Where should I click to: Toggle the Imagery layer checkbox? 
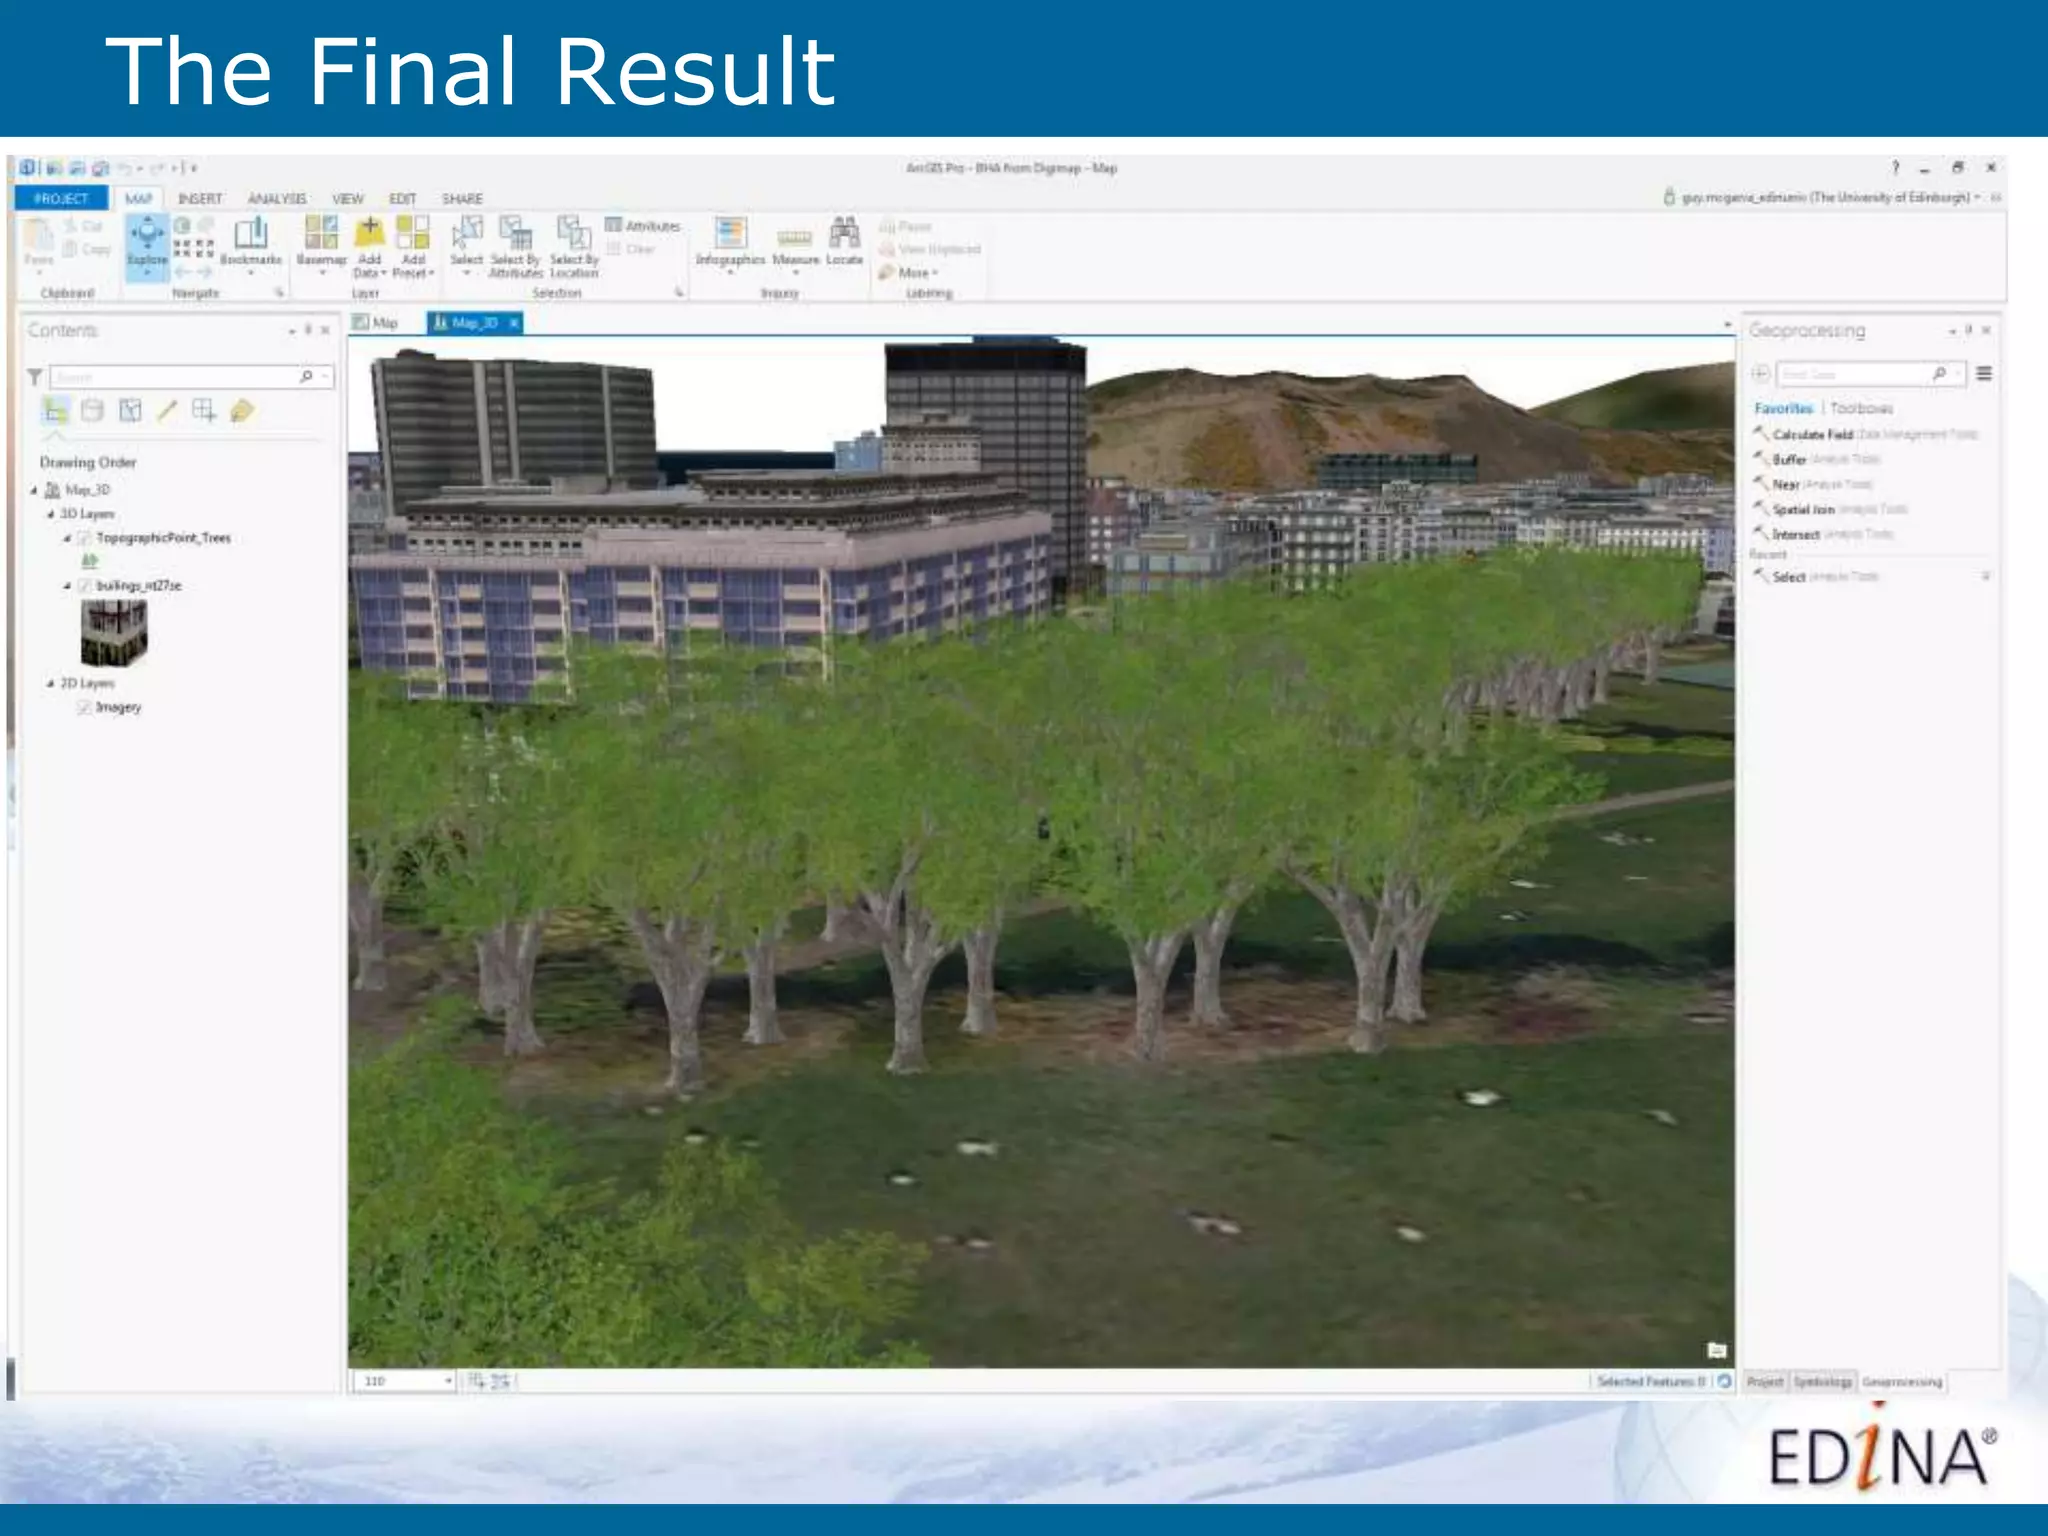click(x=84, y=707)
